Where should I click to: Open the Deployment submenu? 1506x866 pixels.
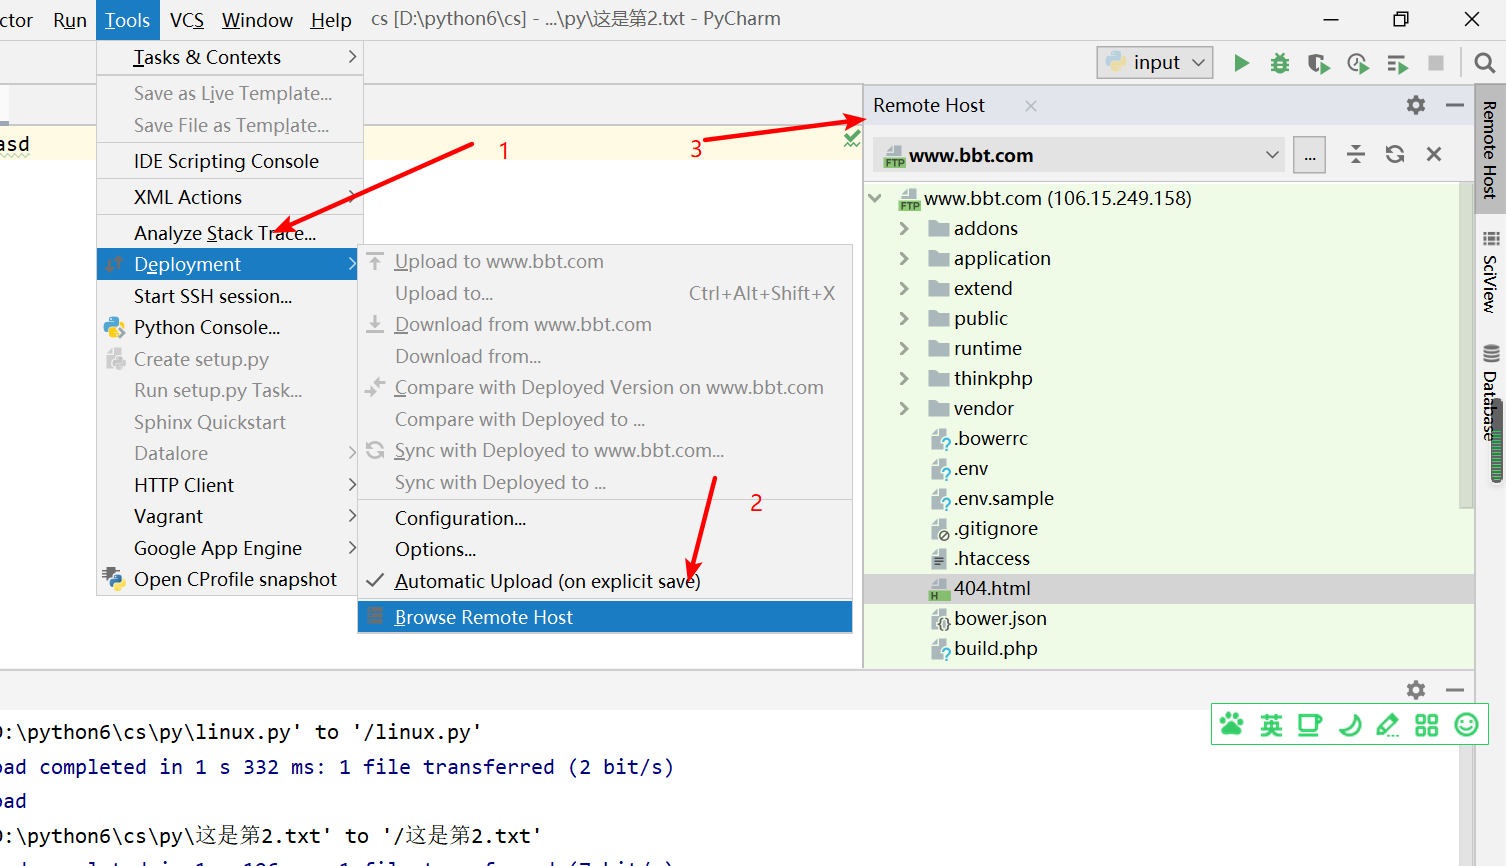coord(229,264)
